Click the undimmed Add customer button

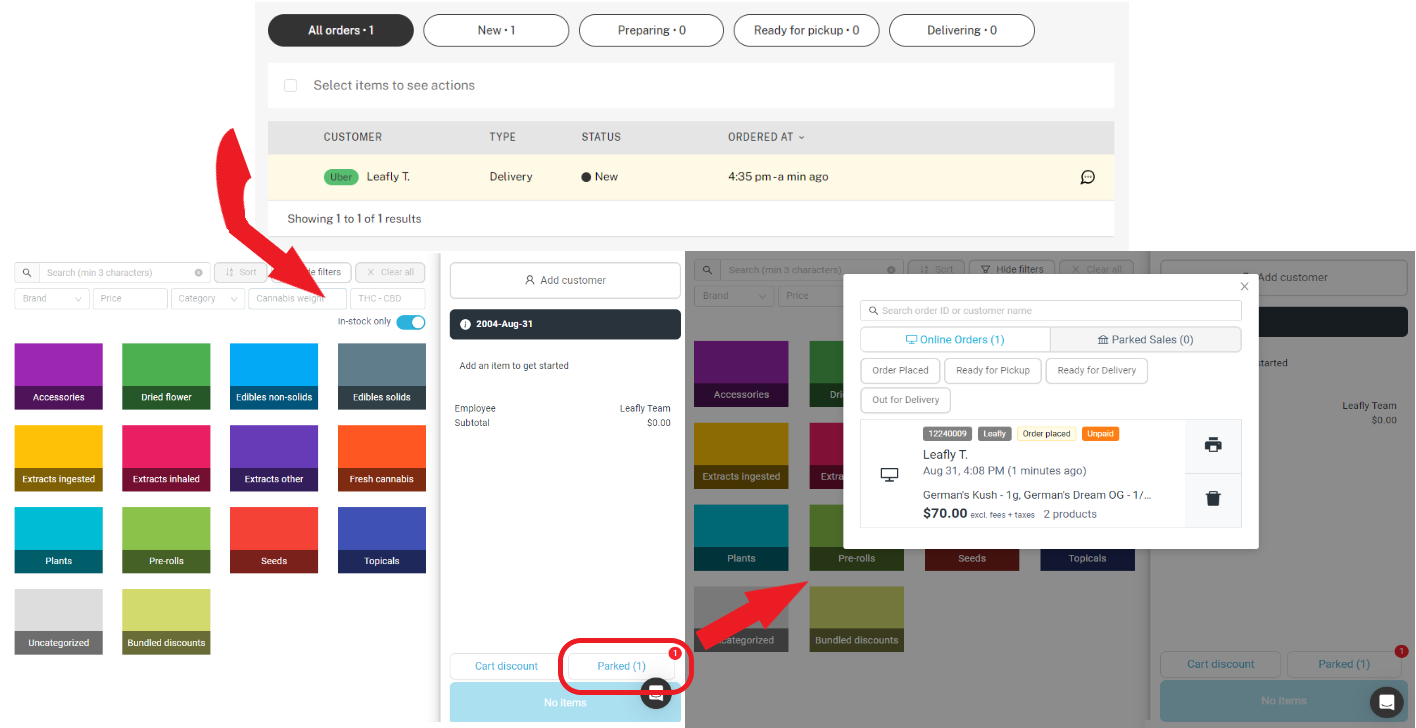565,280
